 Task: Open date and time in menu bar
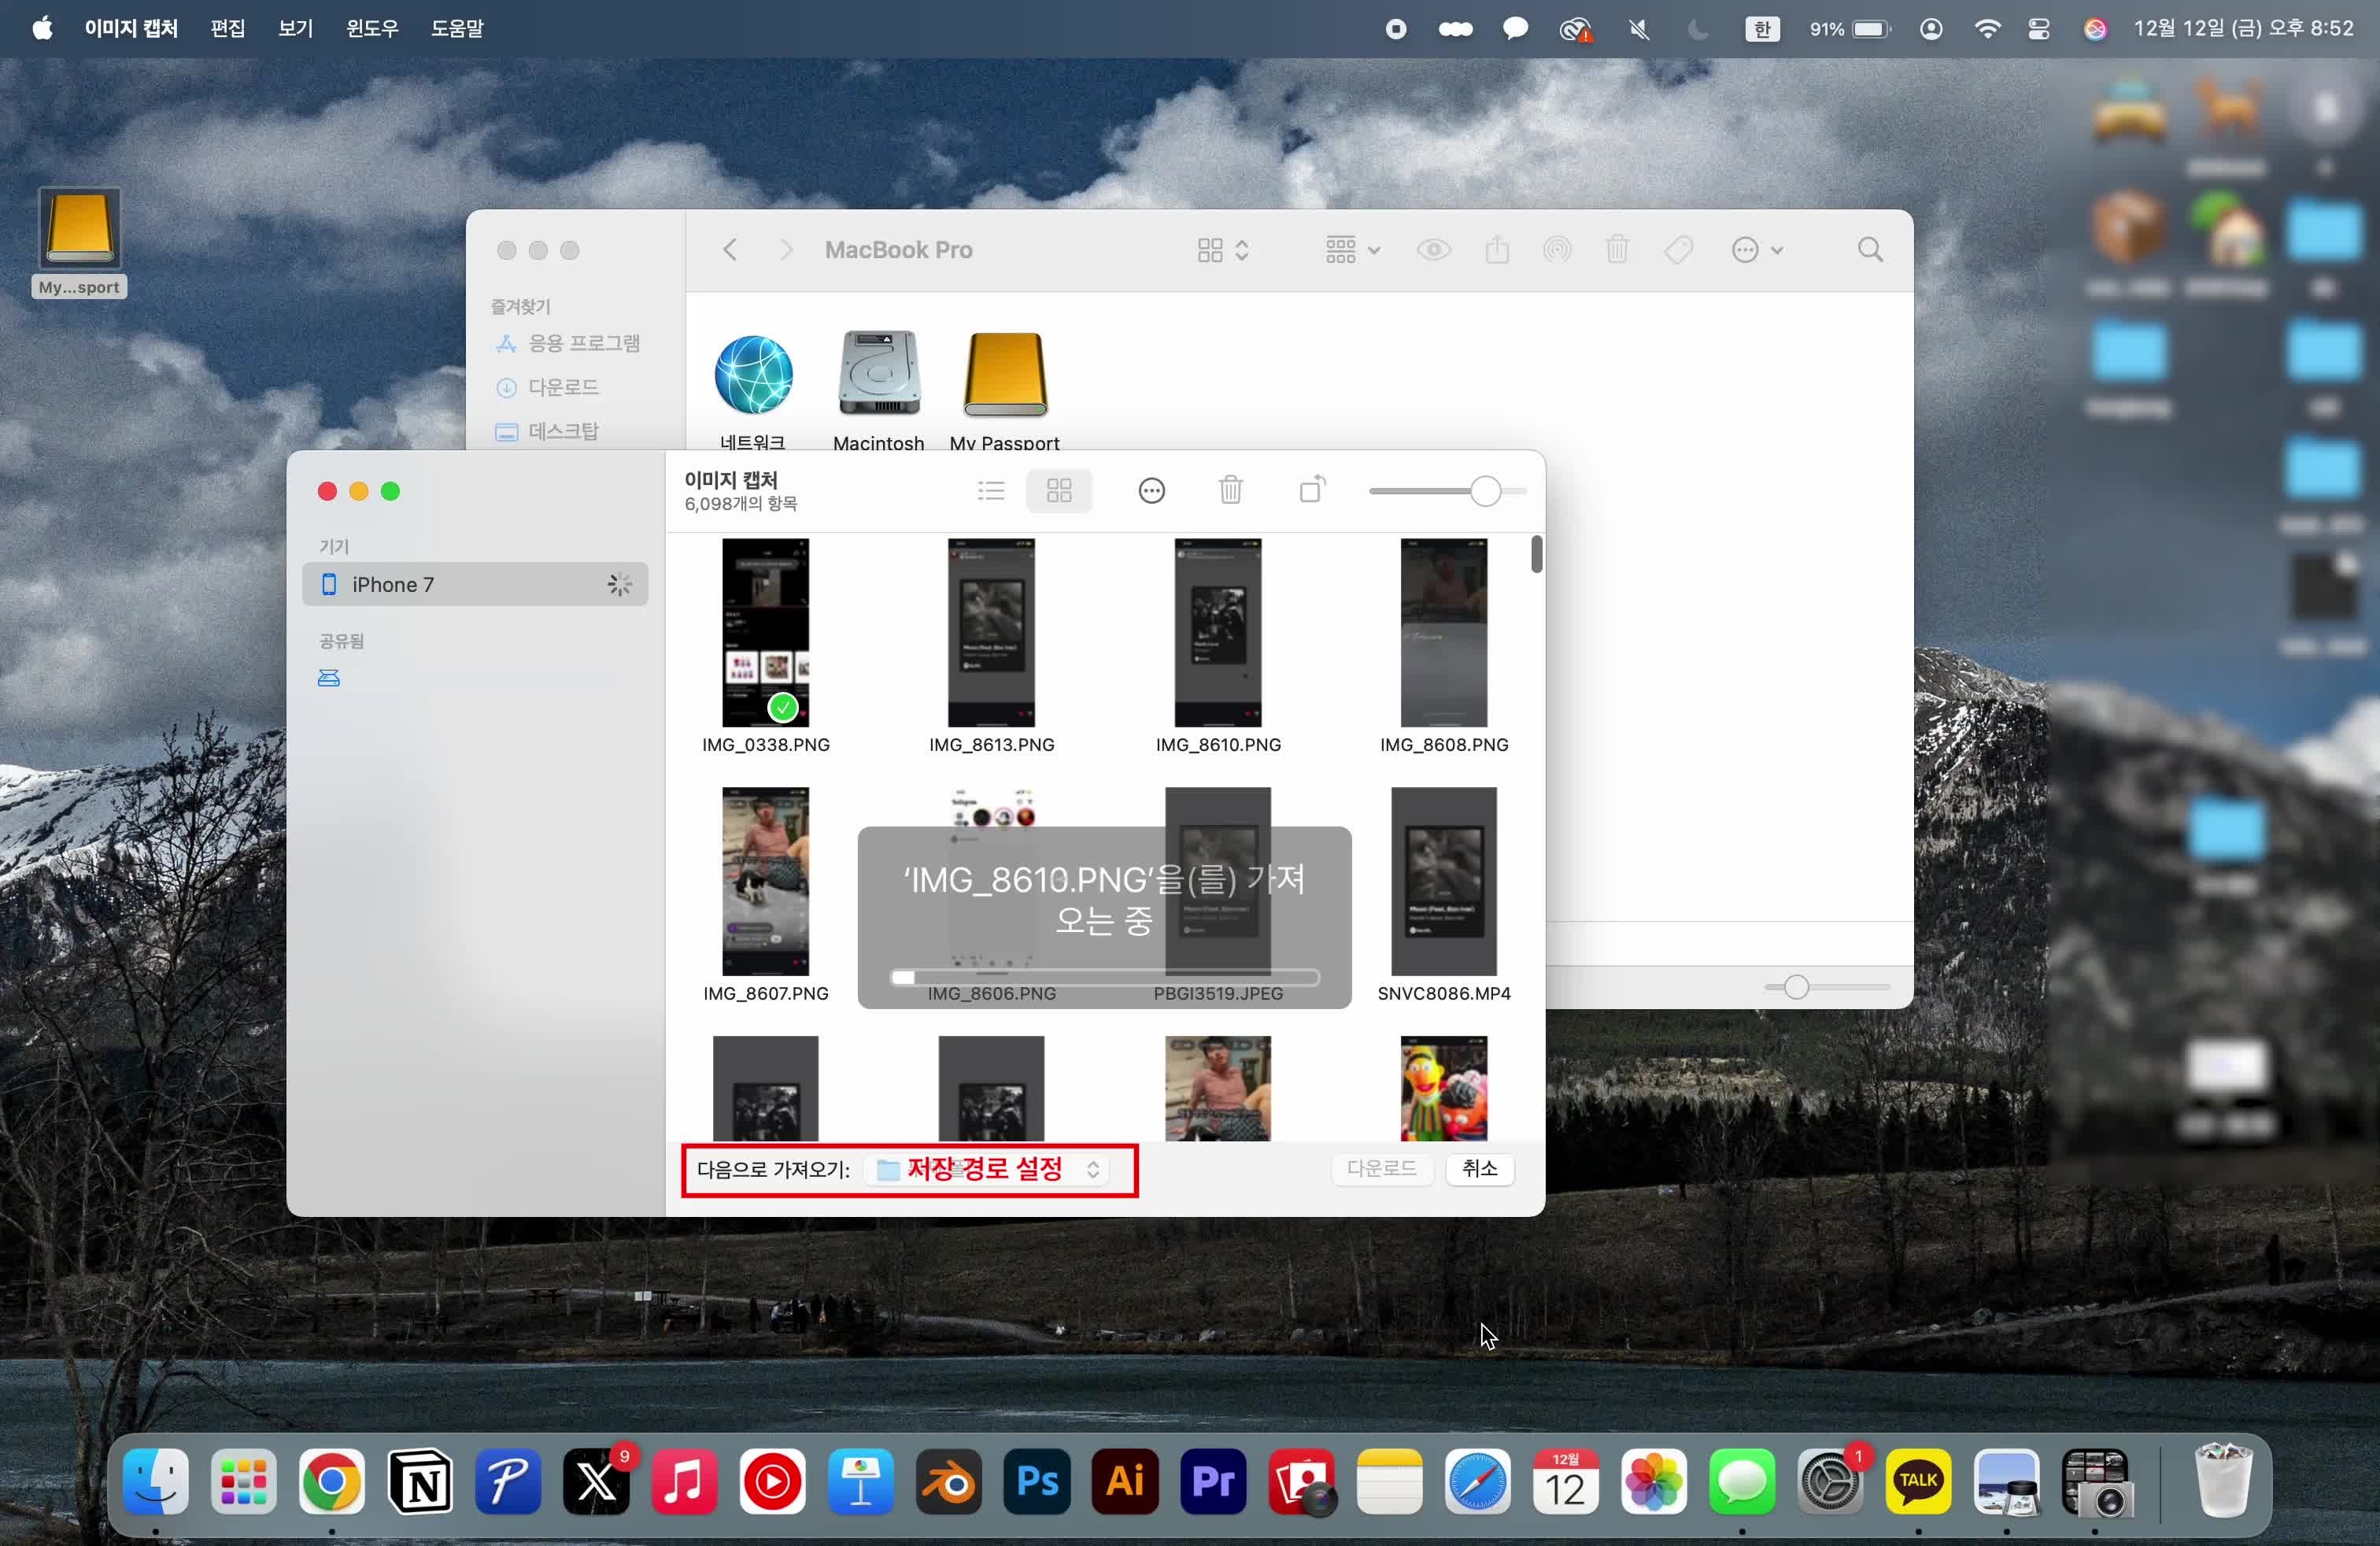tap(2244, 28)
